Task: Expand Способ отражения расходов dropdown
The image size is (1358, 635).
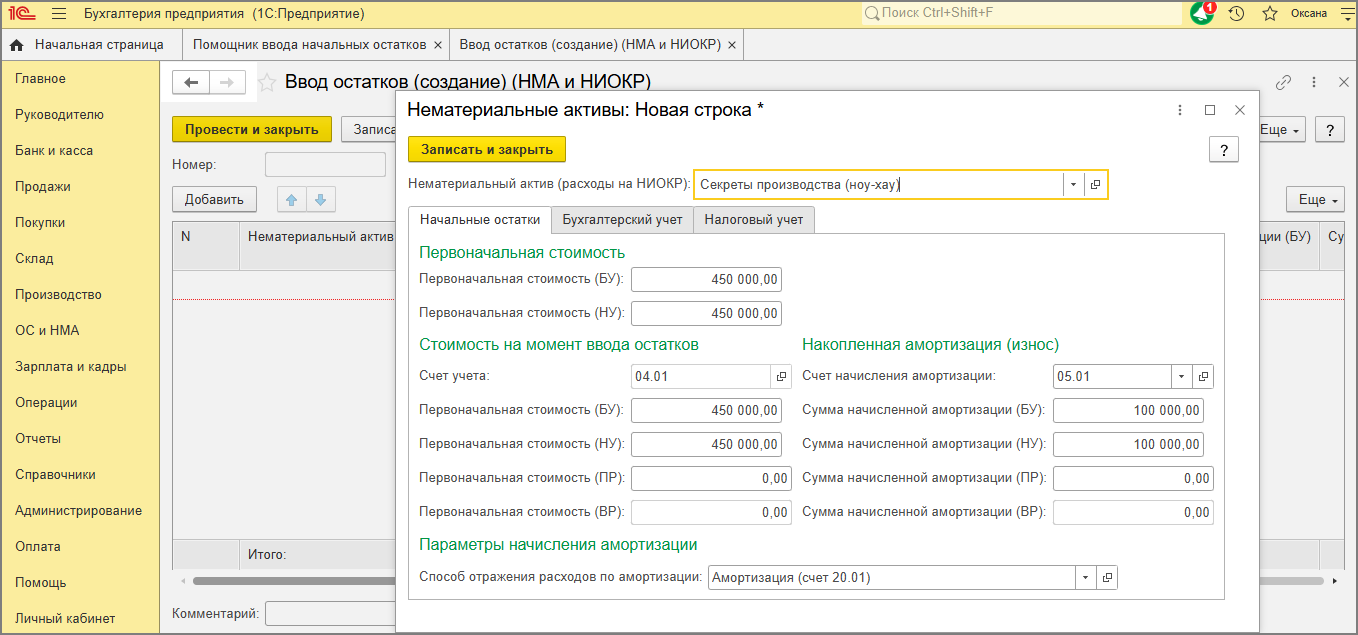Action: [x=1086, y=577]
